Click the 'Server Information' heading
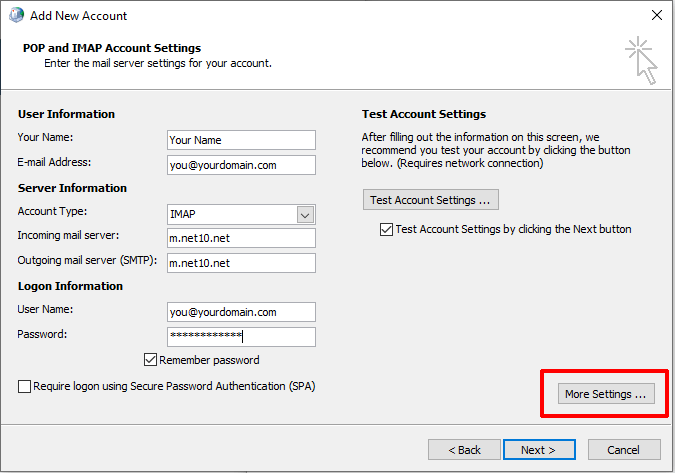The image size is (675, 473). (x=72, y=188)
